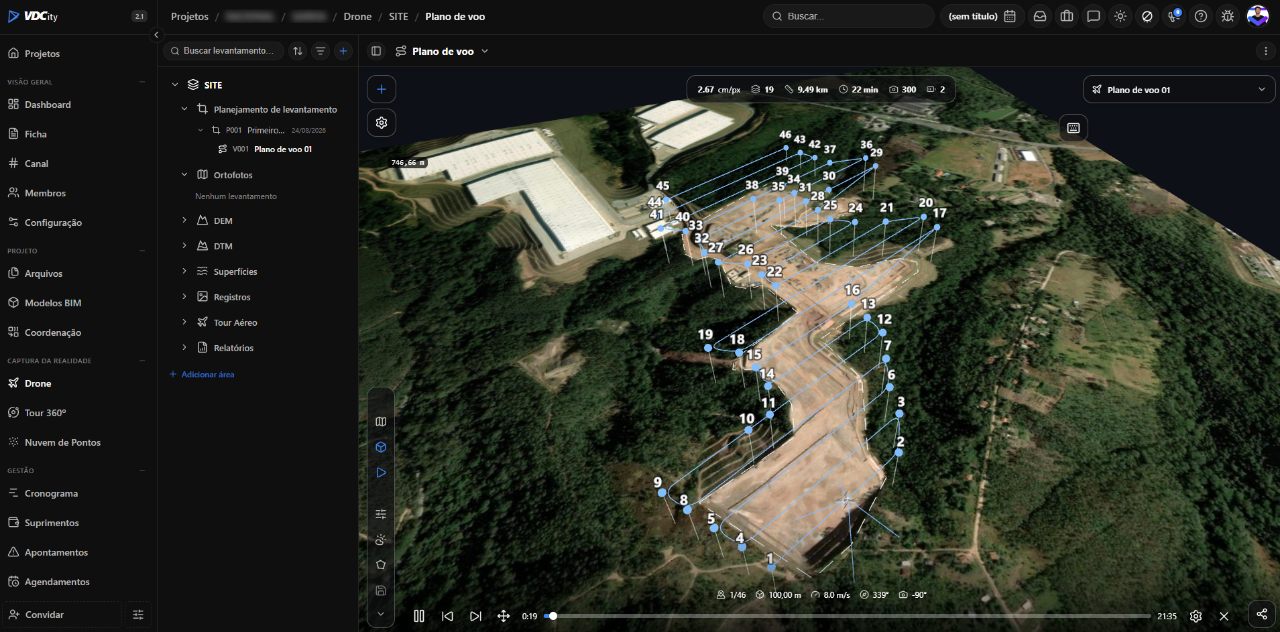
Task: Open the briefcase icon in top bar
Action: 1067,16
